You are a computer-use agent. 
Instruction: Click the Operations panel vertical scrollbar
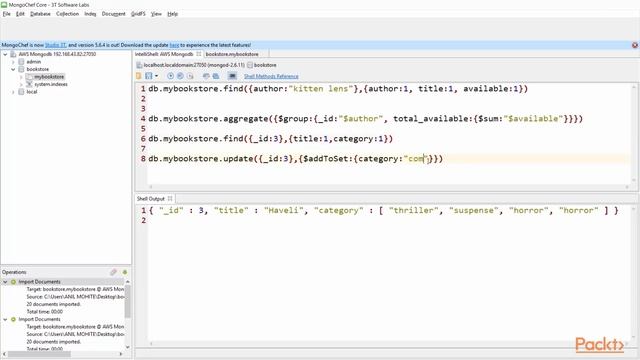[x=128, y=301]
